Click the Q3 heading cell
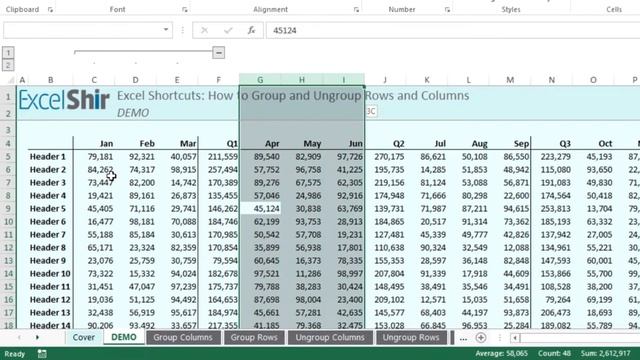Screen dimensions: 640x360 [x=551, y=144]
